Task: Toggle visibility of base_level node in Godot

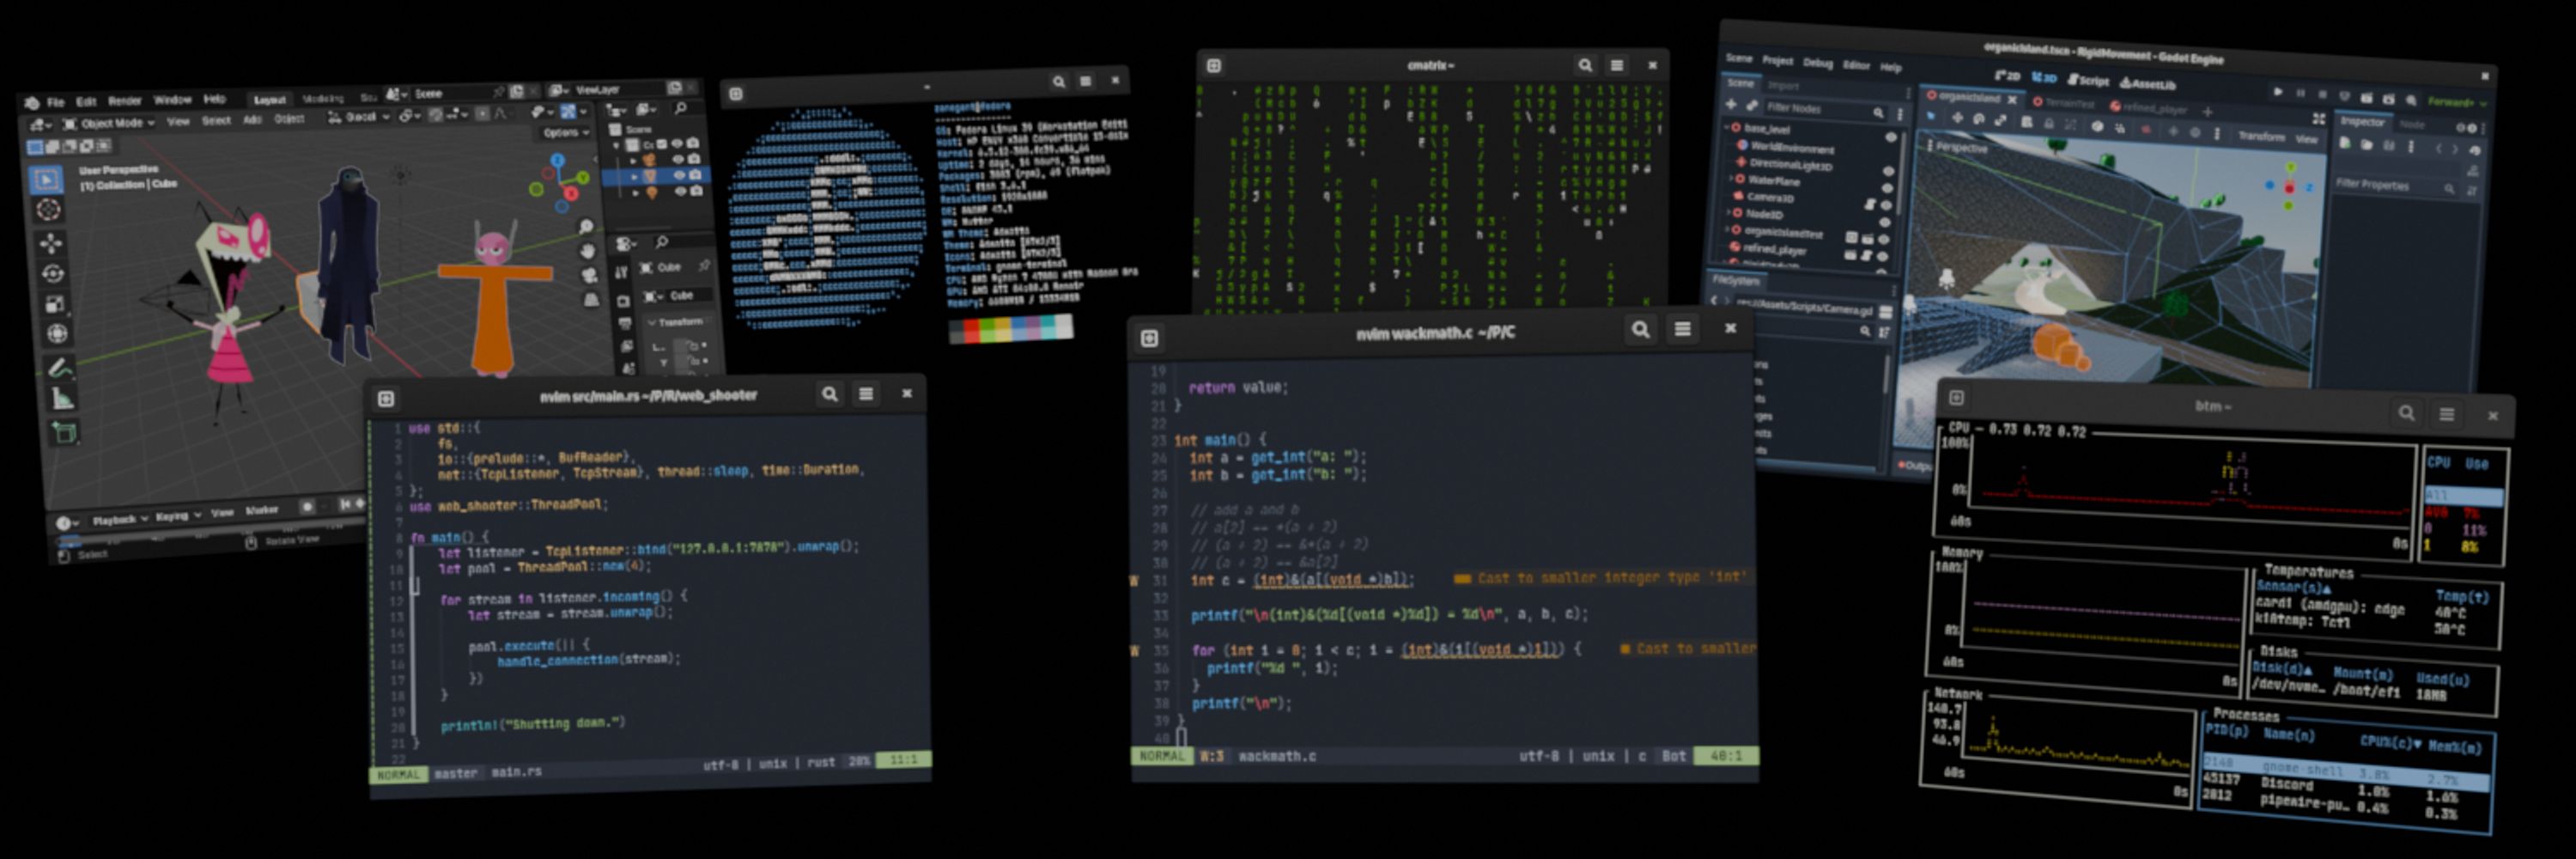Action: [1891, 138]
